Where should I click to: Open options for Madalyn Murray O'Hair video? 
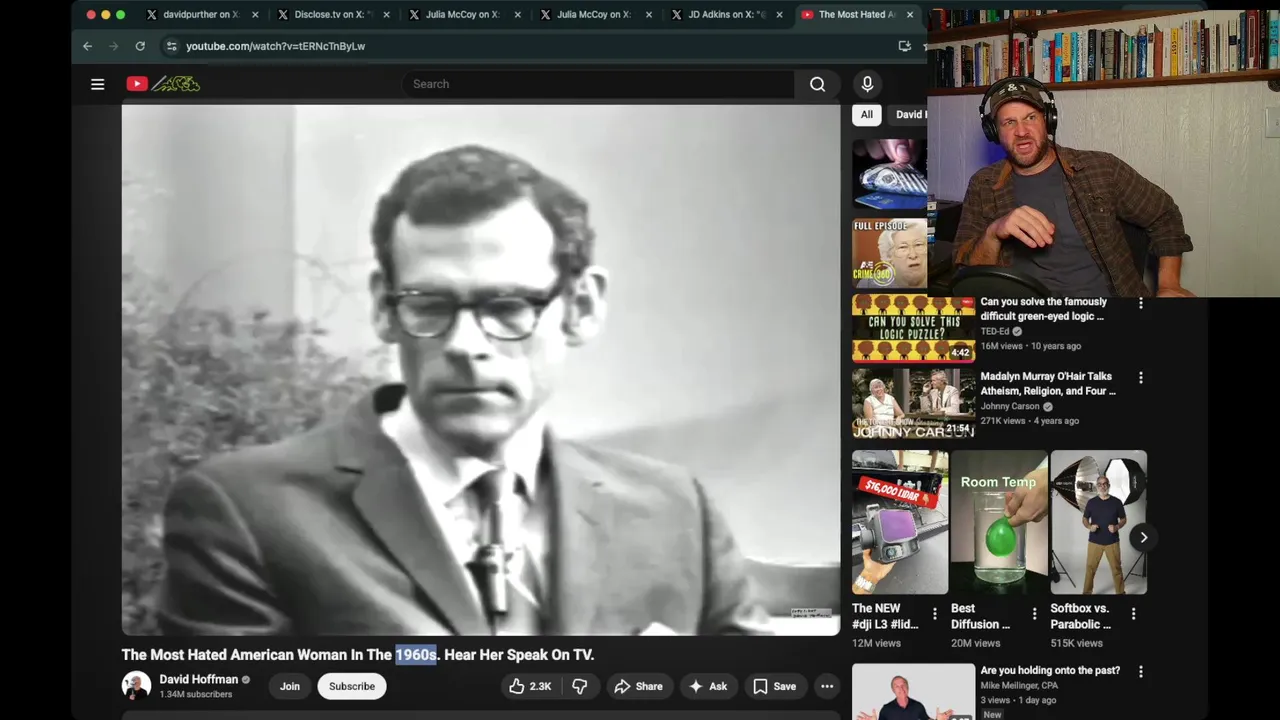pyautogui.click(x=1141, y=378)
